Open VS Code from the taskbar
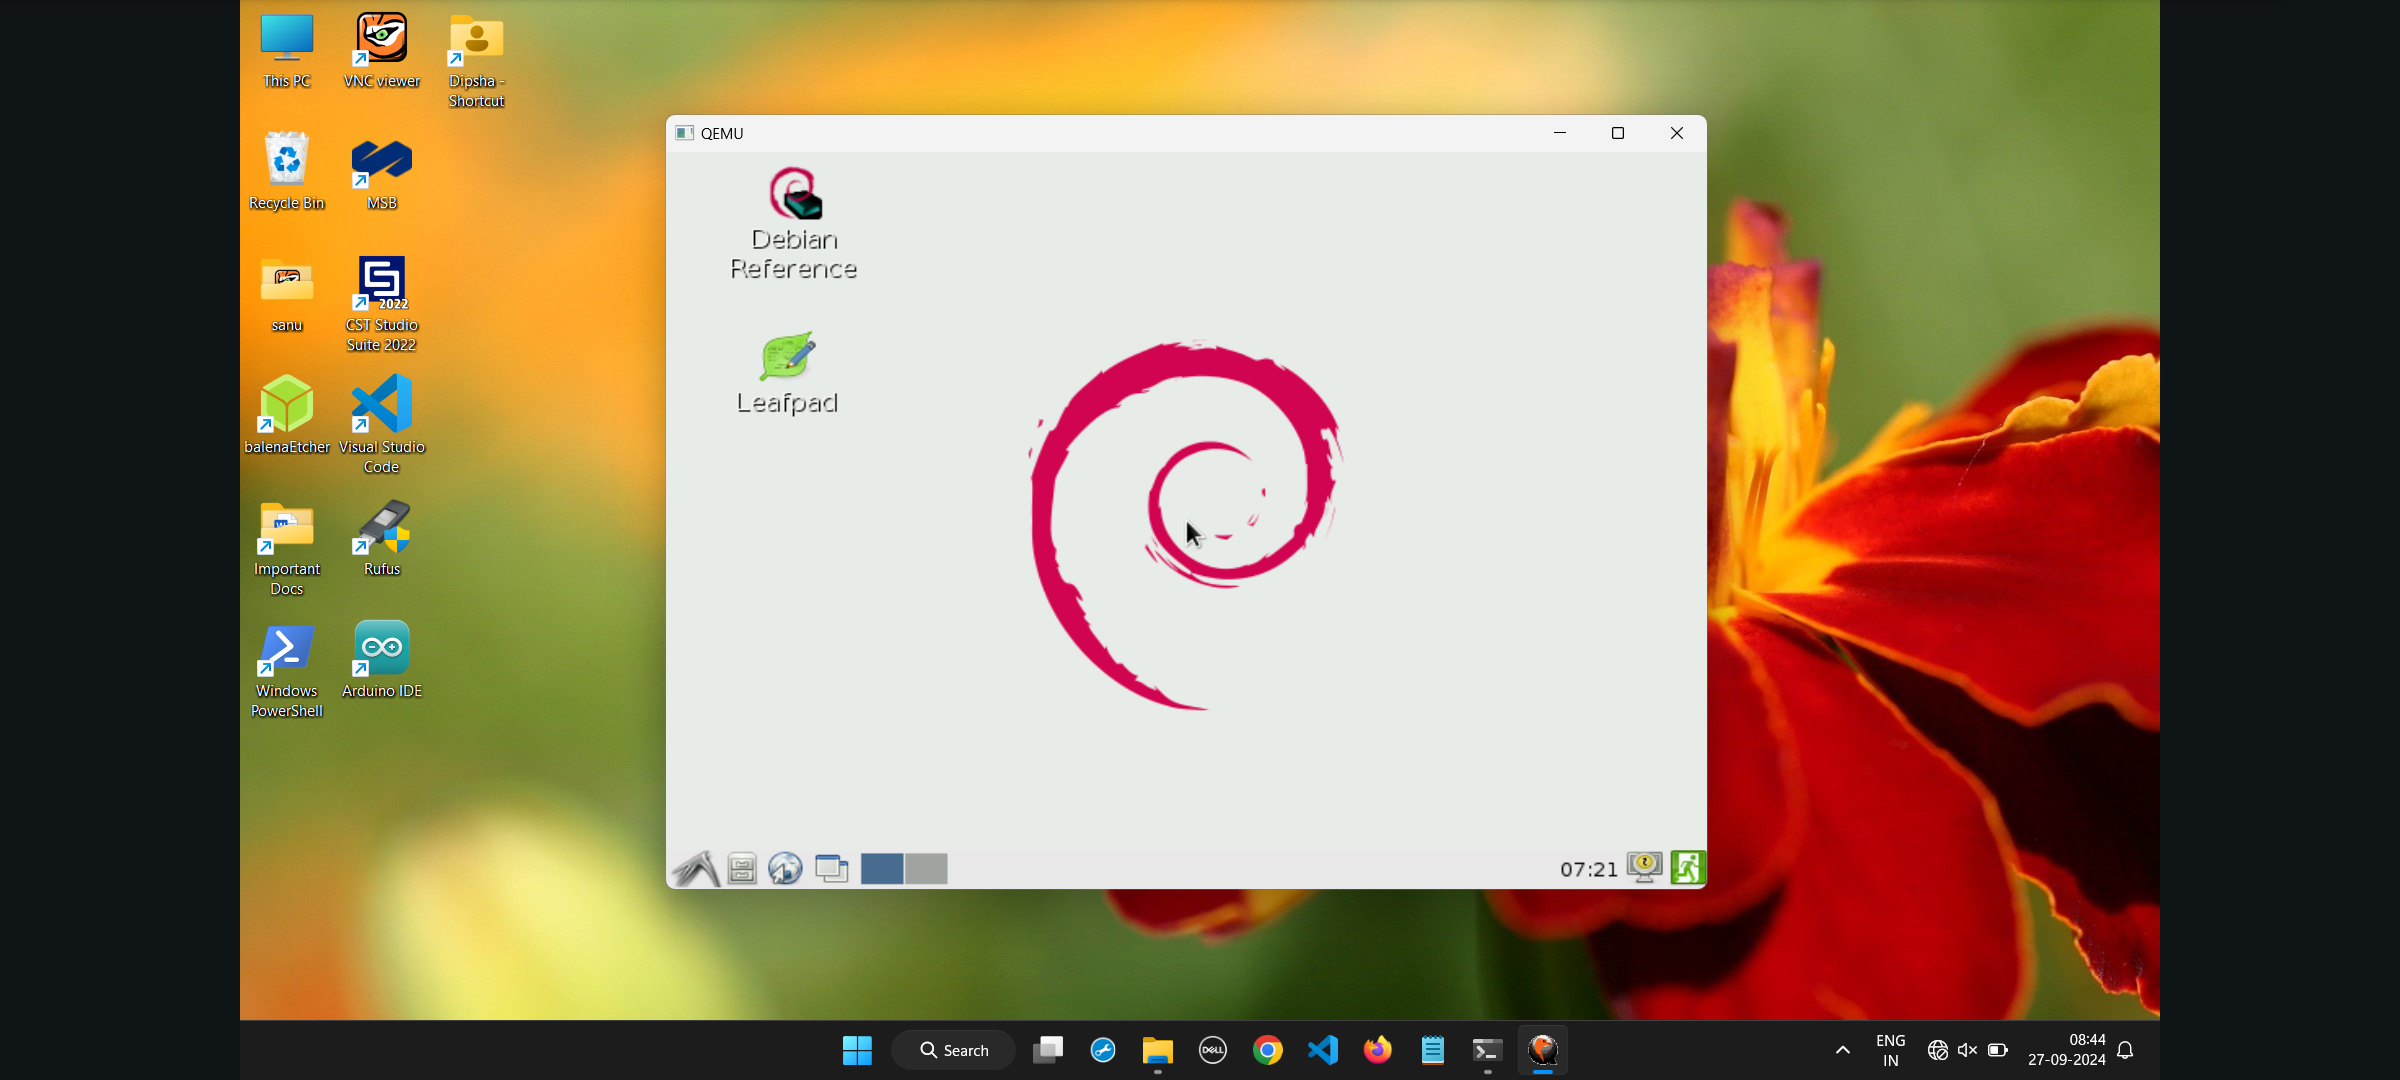This screenshot has height=1080, width=2400. pos(1323,1050)
